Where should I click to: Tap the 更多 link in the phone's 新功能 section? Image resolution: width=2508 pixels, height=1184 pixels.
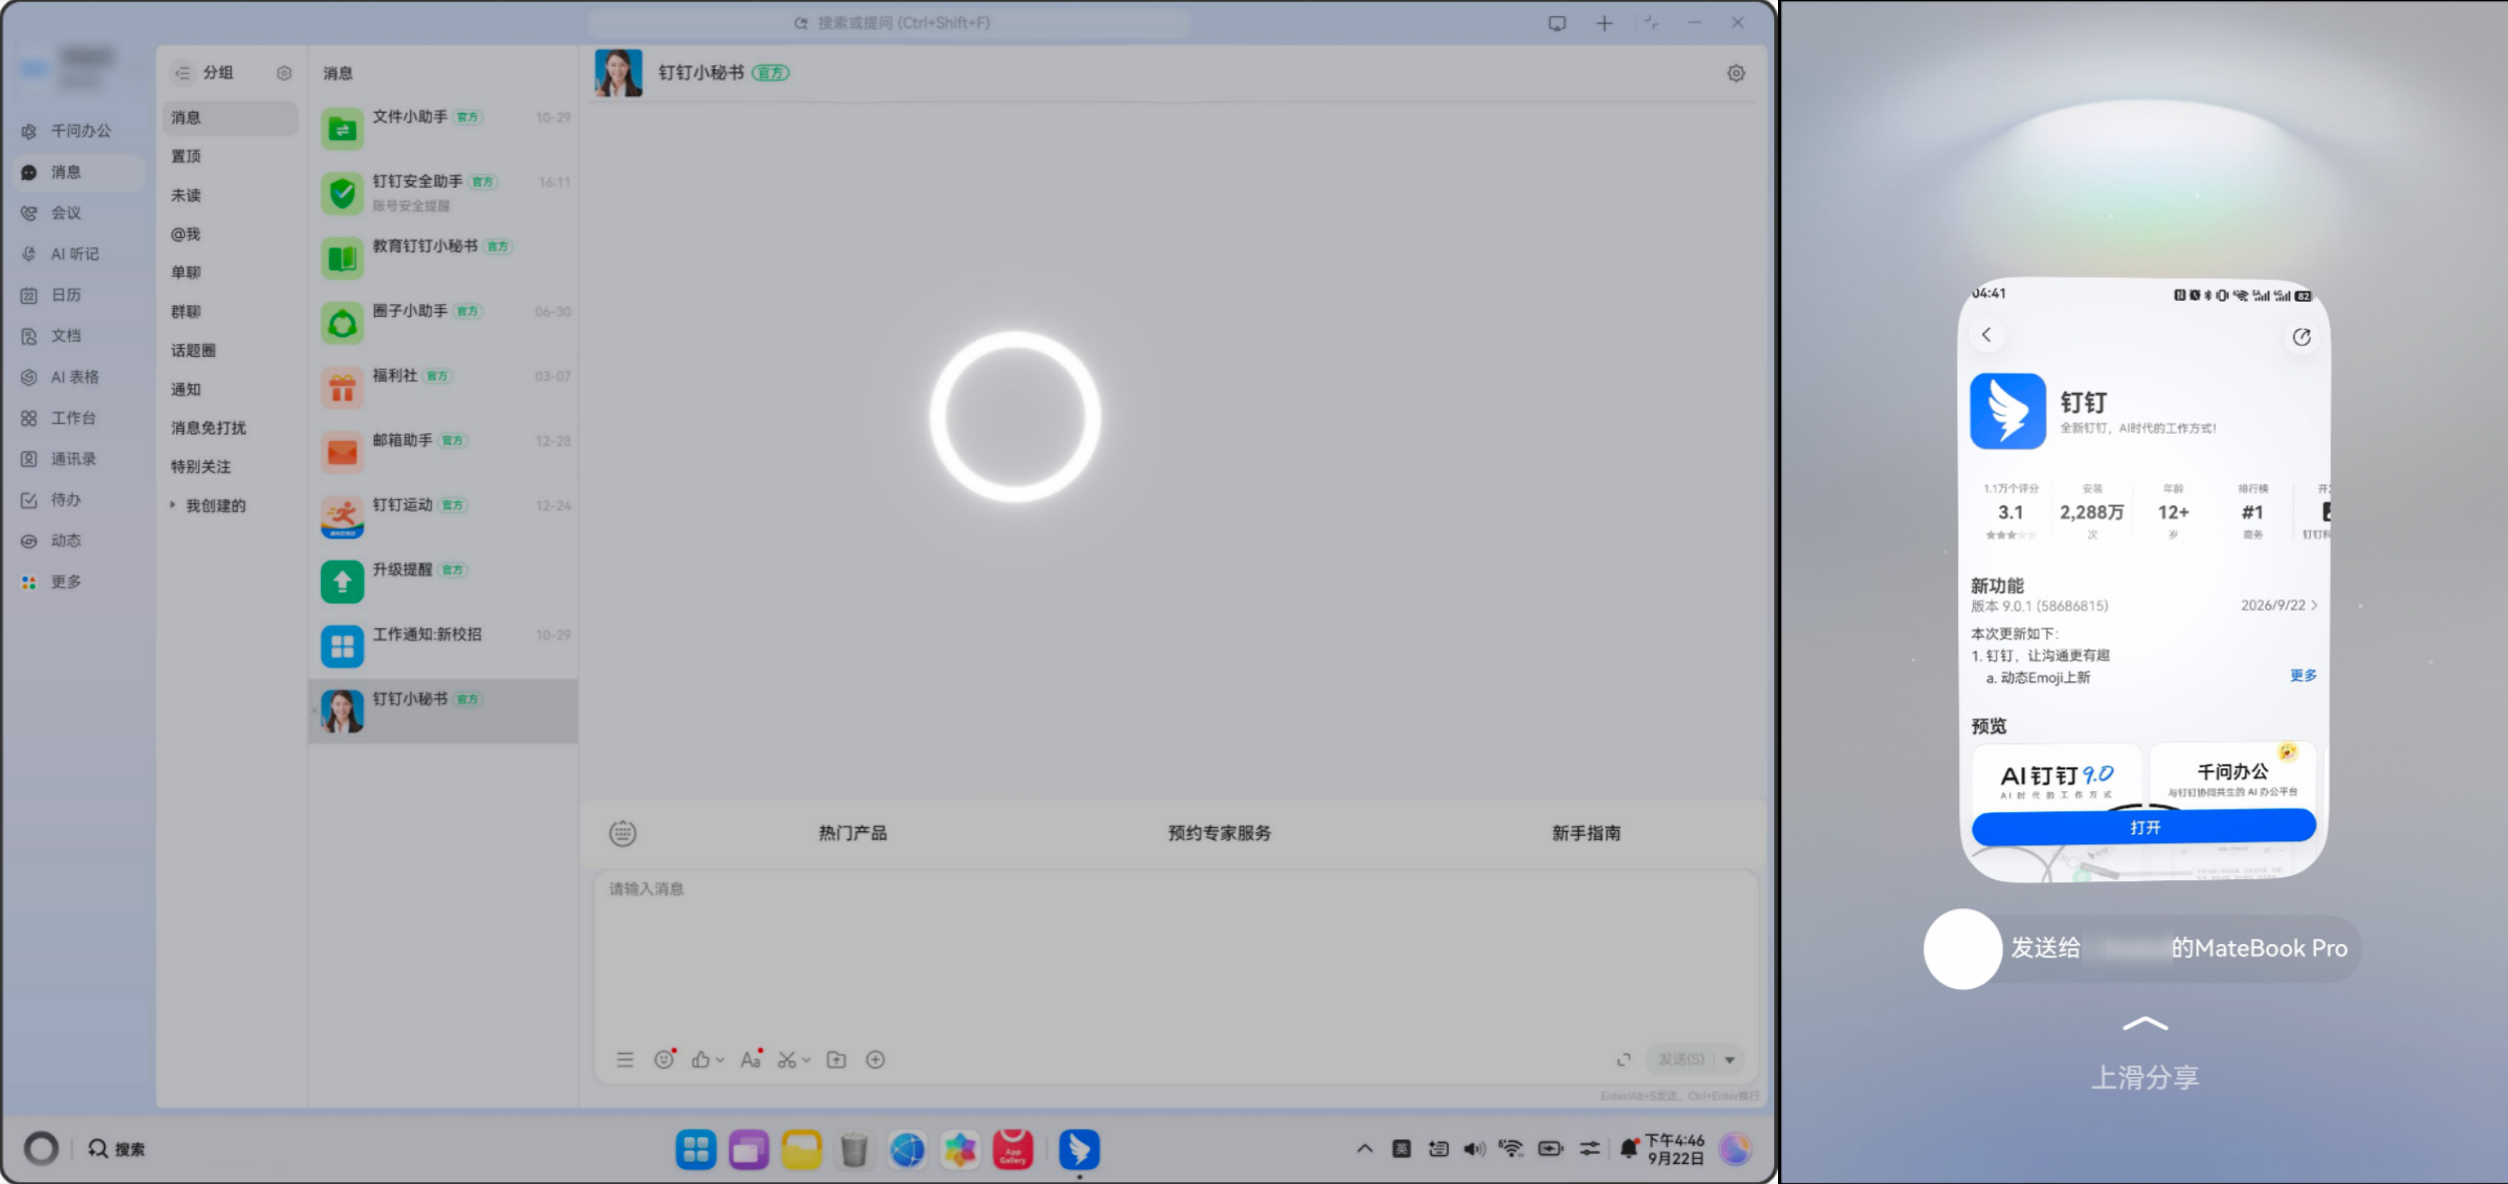click(x=2303, y=676)
